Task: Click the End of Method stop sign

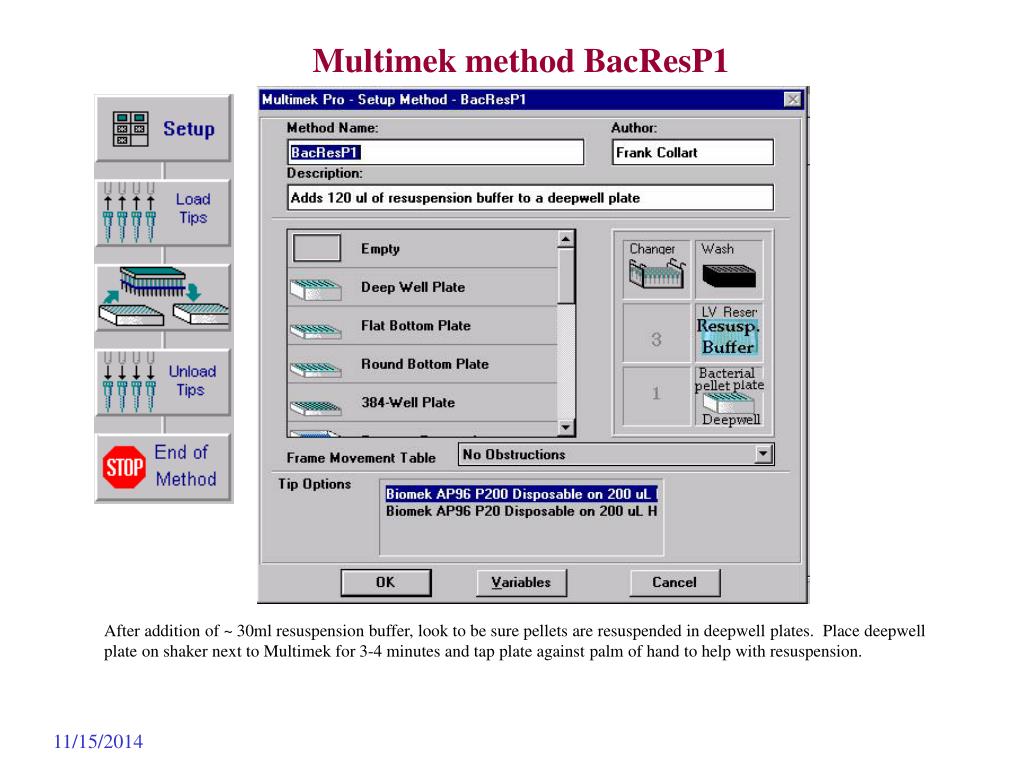Action: coord(124,467)
